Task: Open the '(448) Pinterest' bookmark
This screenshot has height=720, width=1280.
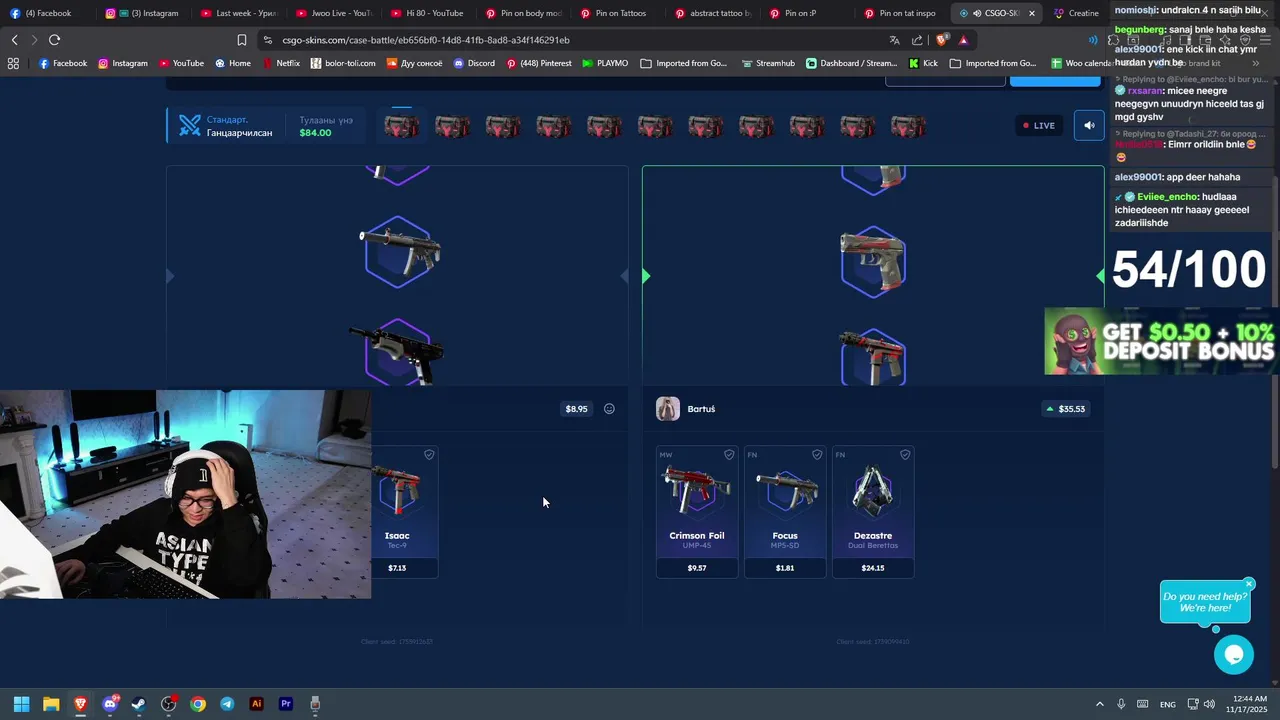Action: pos(539,63)
